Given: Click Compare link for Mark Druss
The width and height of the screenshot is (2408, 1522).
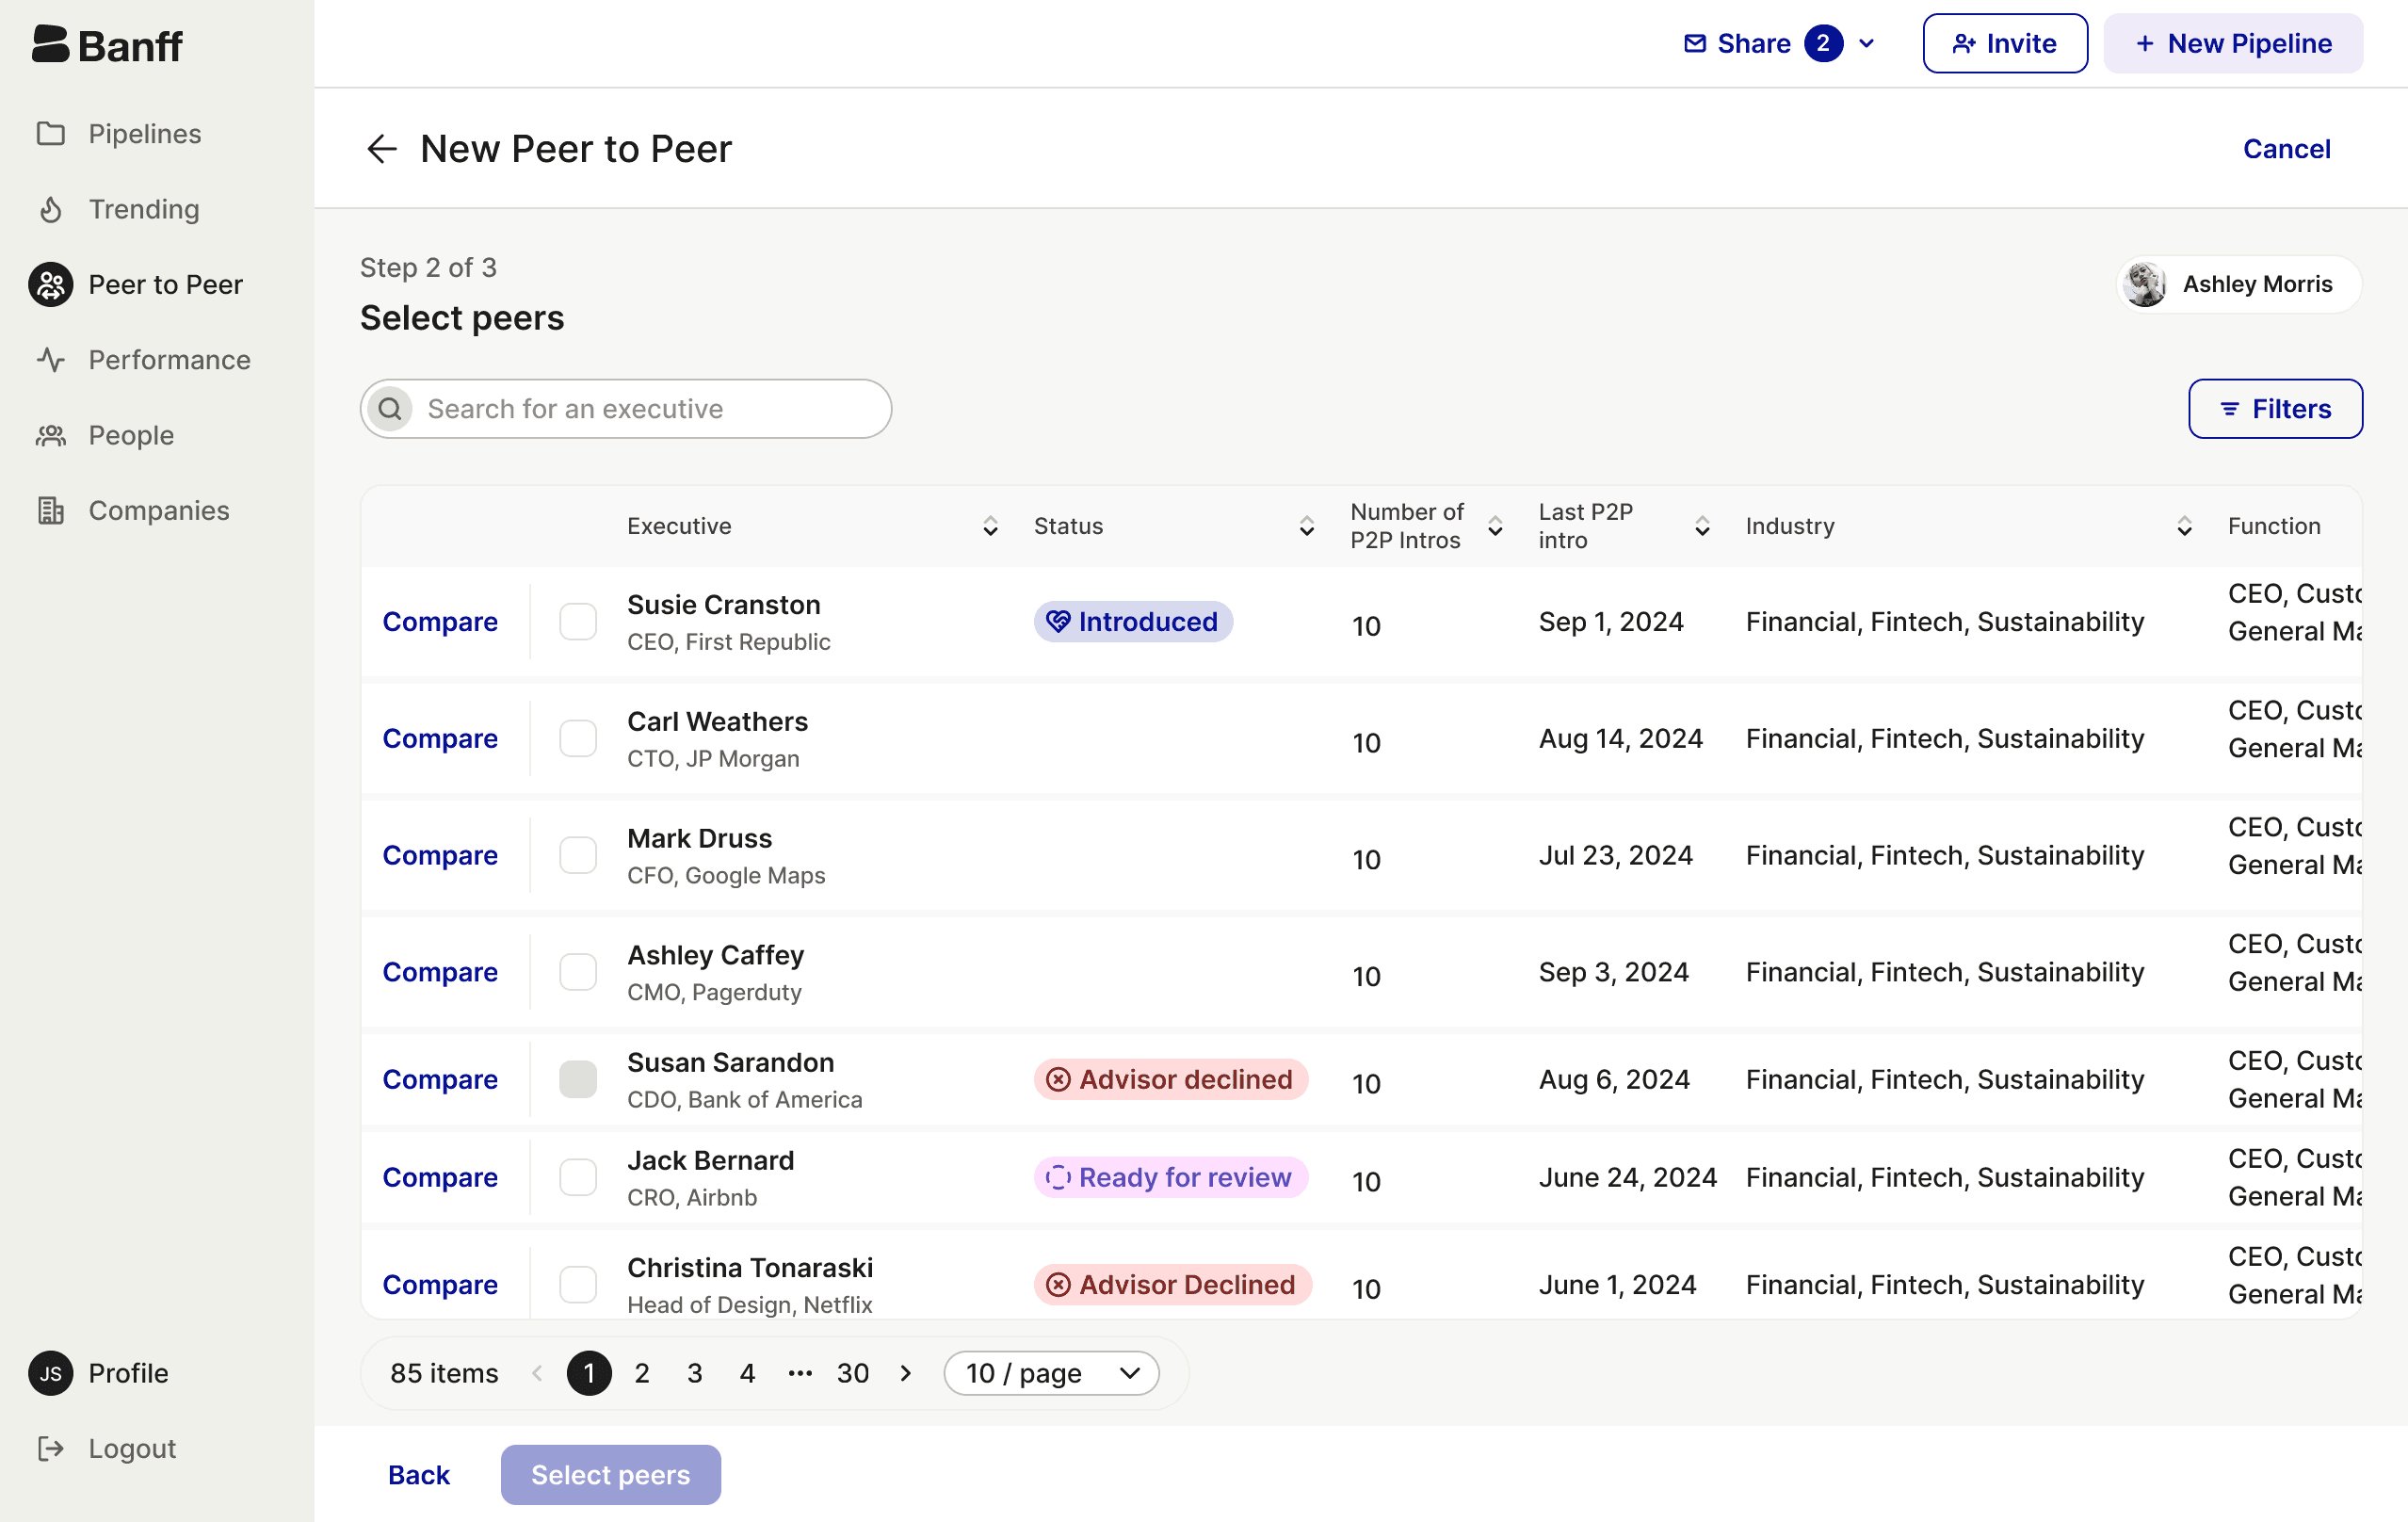Looking at the screenshot, I should point(440,856).
